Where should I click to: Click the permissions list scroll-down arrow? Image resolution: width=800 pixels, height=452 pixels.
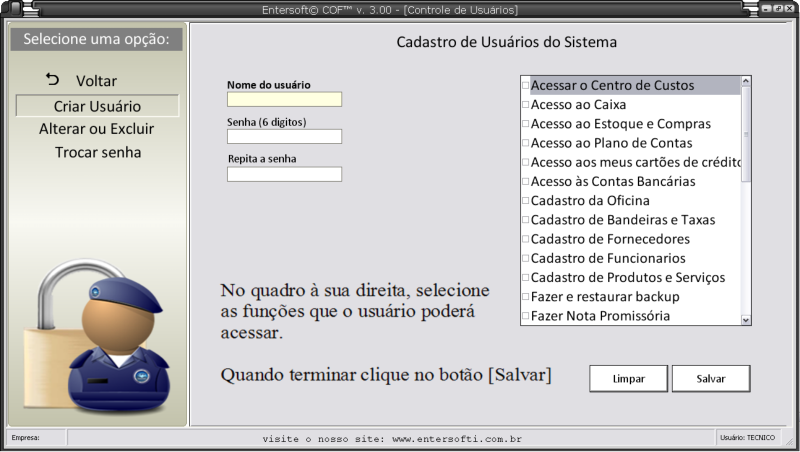coord(745,320)
